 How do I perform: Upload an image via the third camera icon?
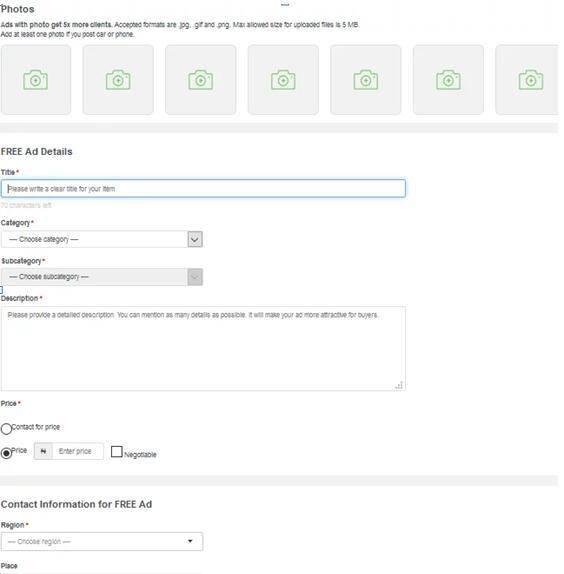coord(201,80)
